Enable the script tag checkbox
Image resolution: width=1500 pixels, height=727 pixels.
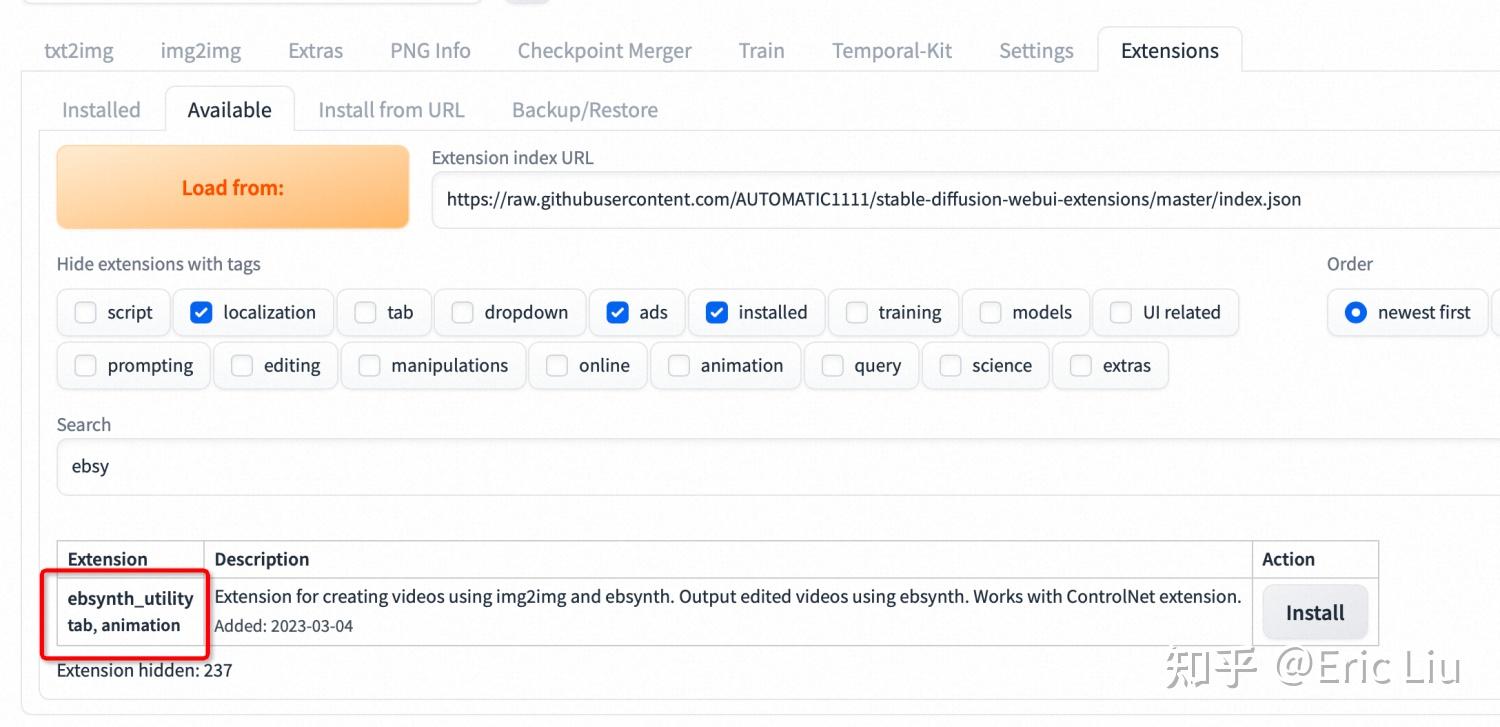coord(85,313)
